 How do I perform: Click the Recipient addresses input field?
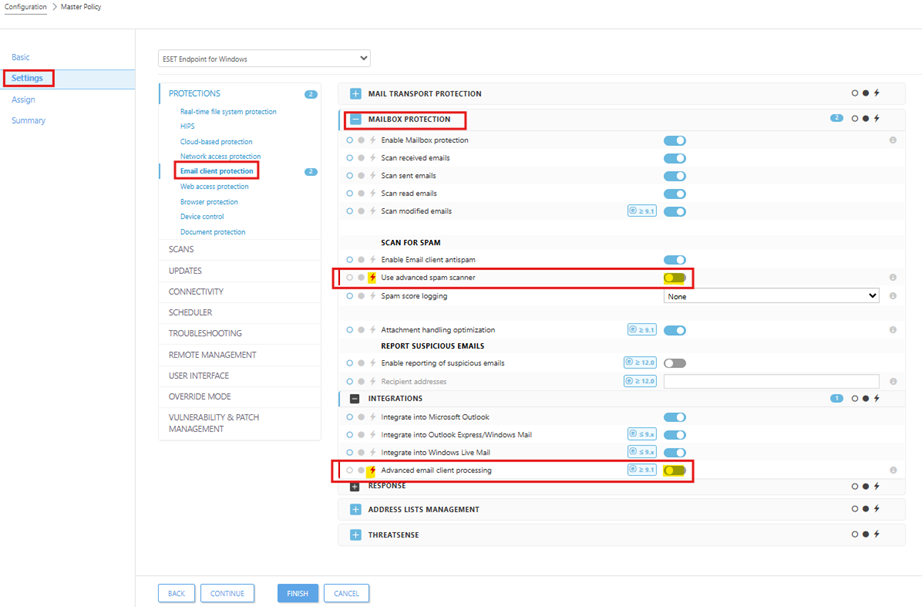click(x=771, y=381)
